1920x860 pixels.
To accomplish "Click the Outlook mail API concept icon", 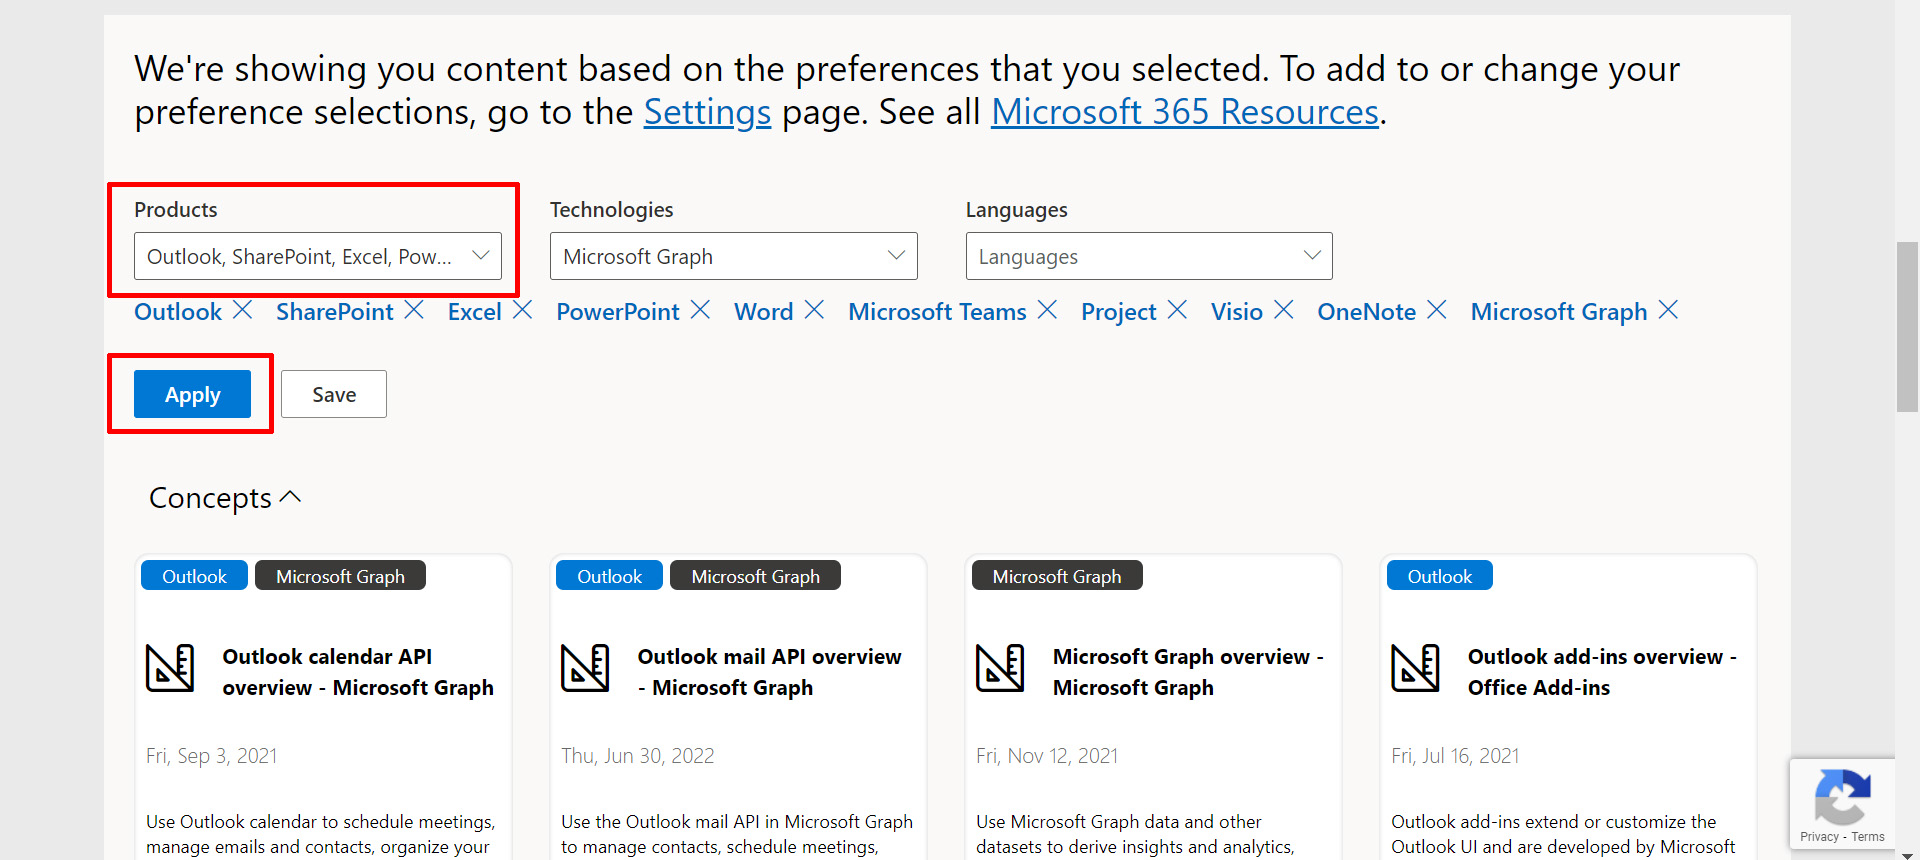I will [585, 668].
